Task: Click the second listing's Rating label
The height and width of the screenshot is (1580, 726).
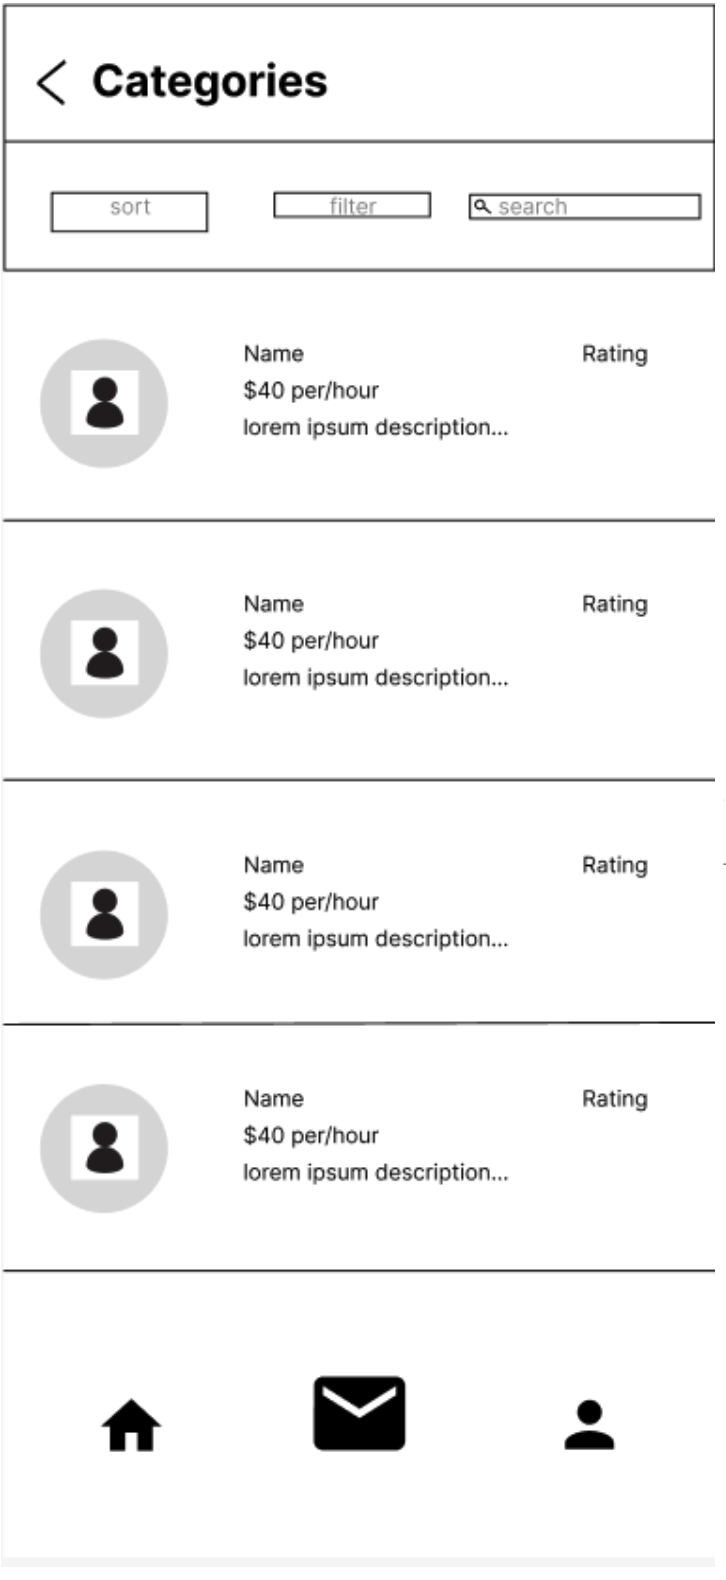Action: pyautogui.click(x=614, y=604)
